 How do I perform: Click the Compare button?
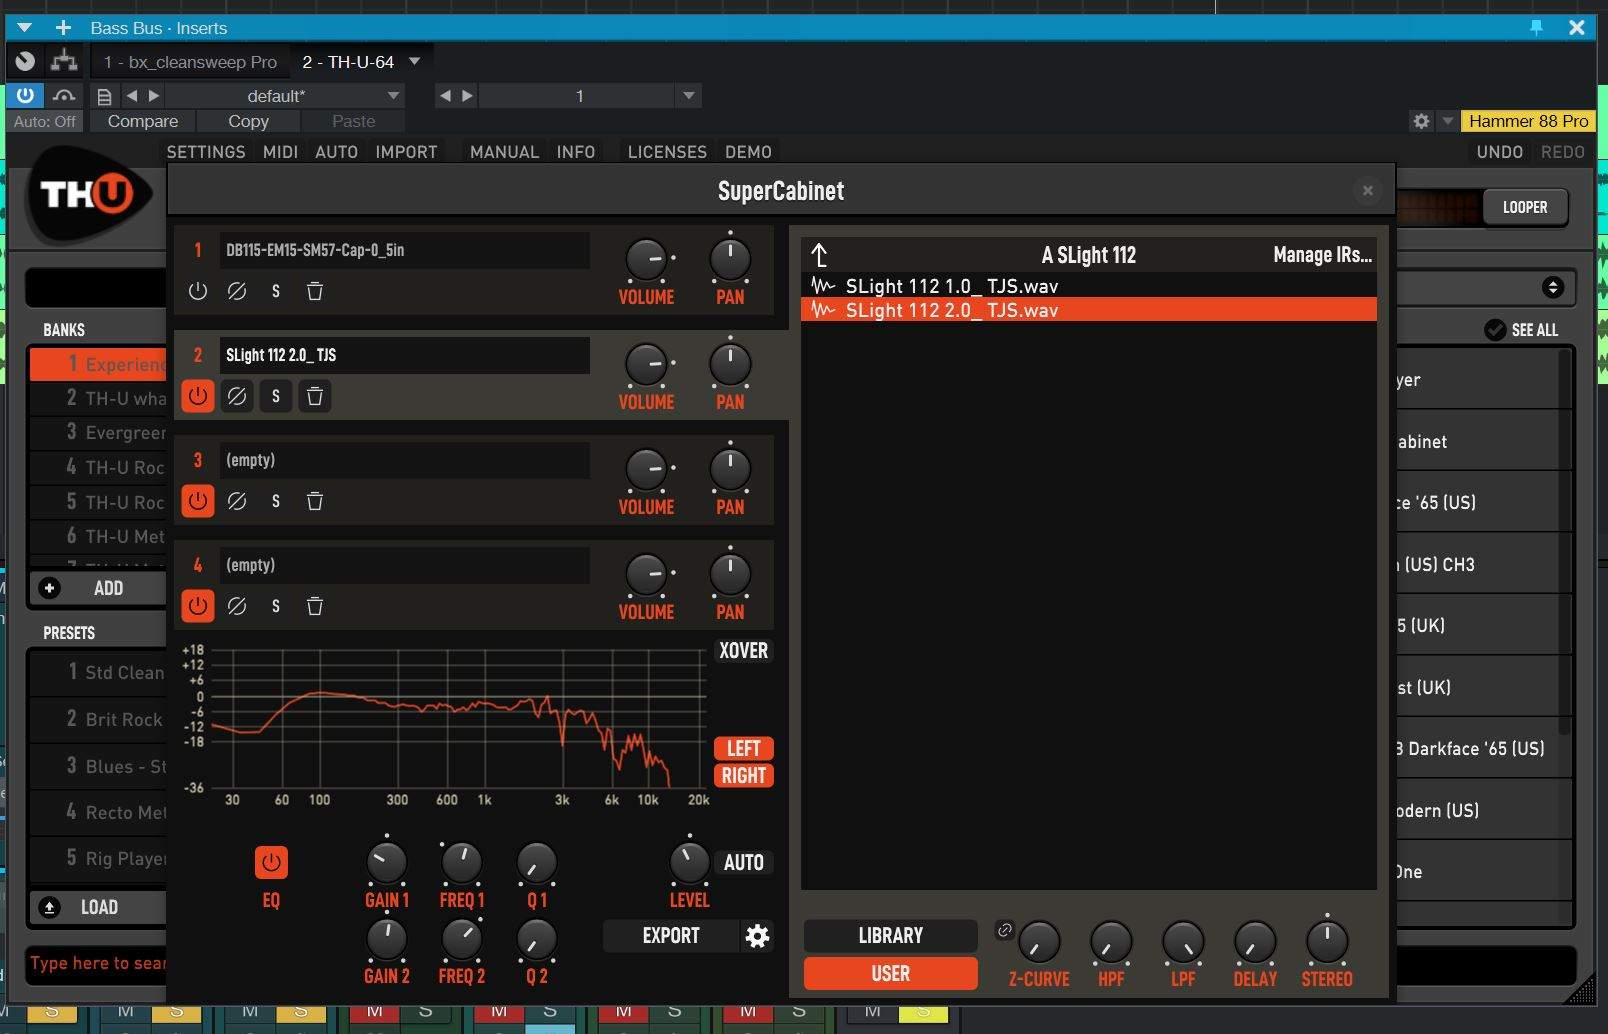[x=143, y=121]
